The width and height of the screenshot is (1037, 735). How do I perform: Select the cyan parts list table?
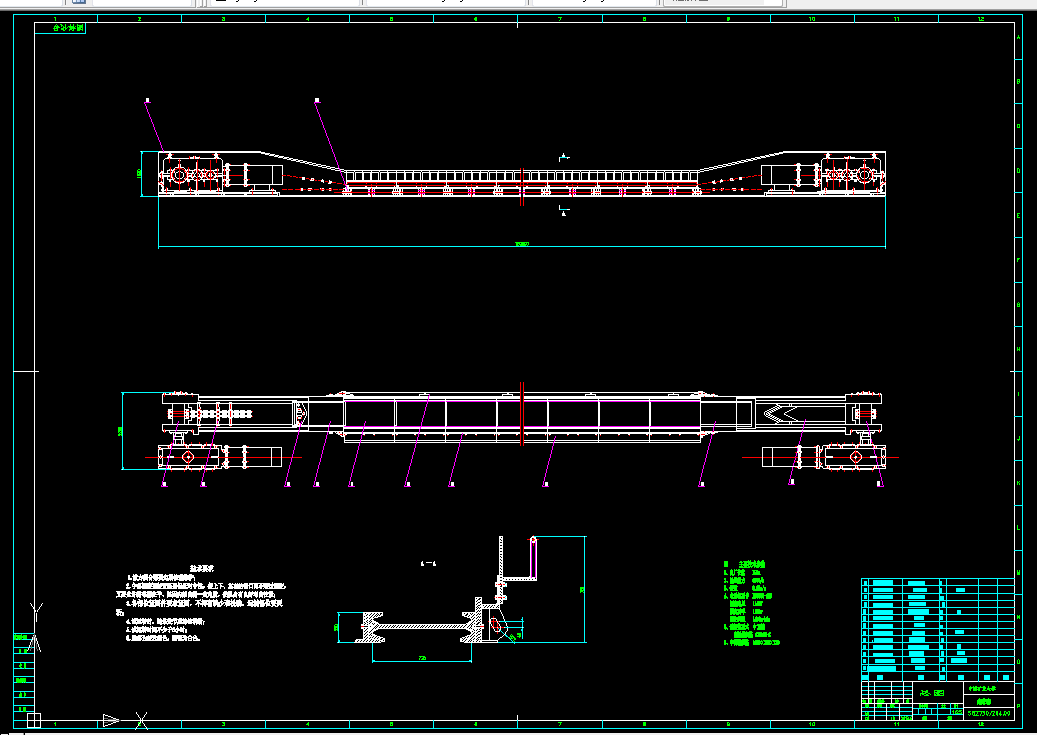(x=938, y=630)
